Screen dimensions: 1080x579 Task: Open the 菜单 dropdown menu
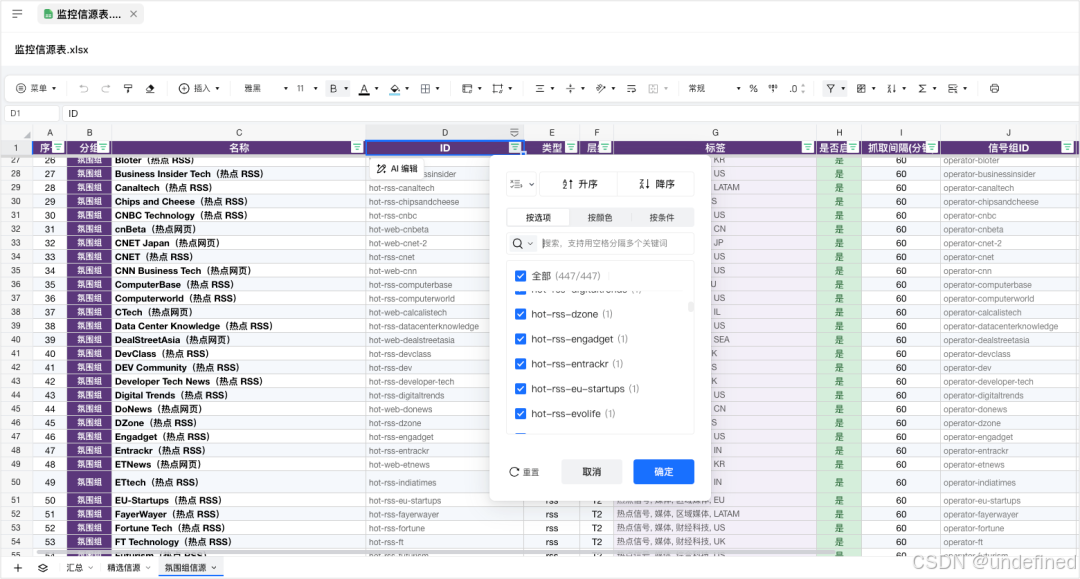pyautogui.click(x=36, y=88)
